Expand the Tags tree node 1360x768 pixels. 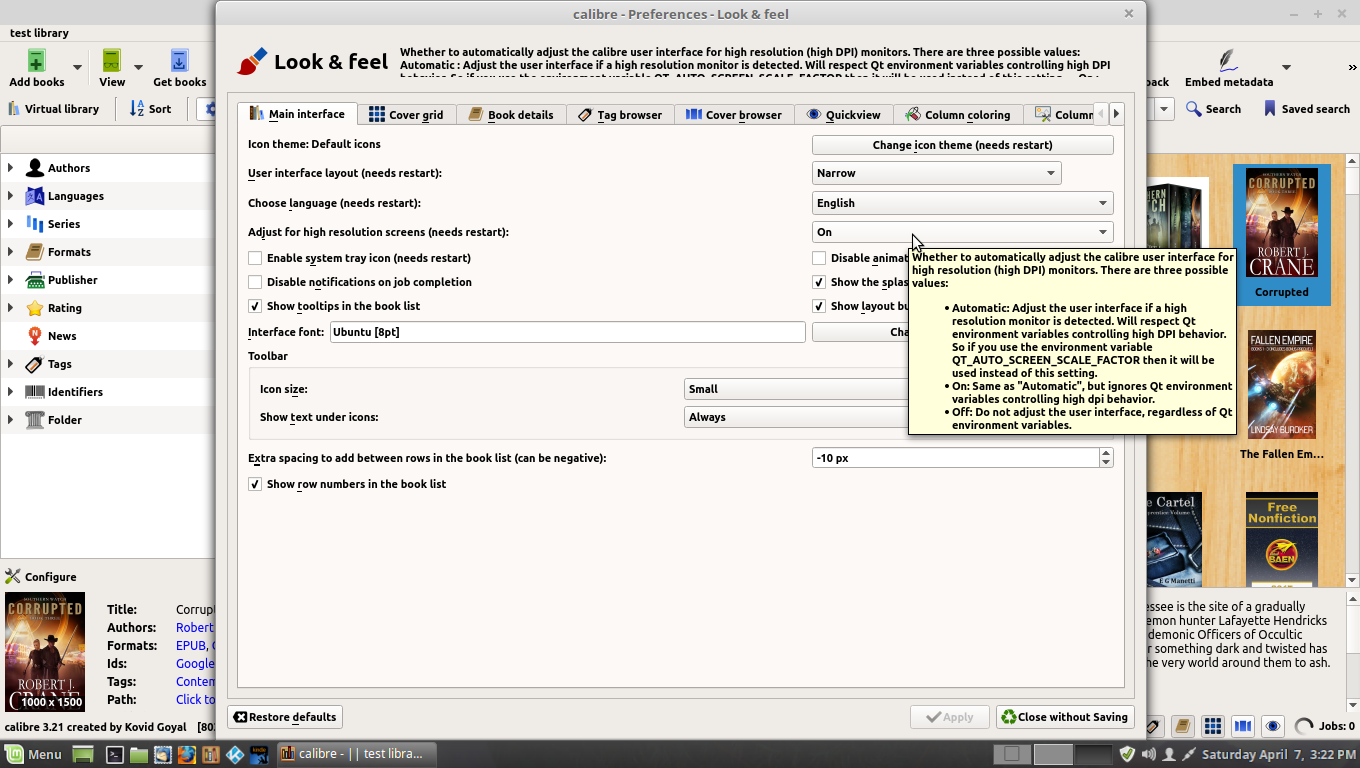[10, 364]
